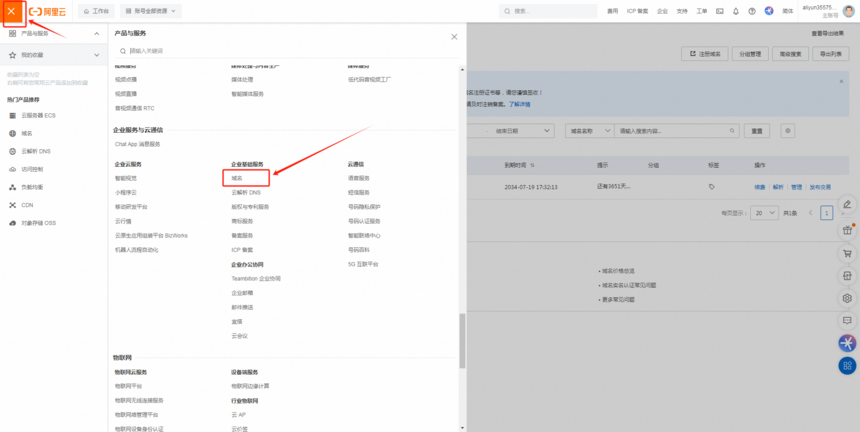Image resolution: width=860 pixels, height=432 pixels.
Task: Open the notifications bell
Action: [735, 11]
